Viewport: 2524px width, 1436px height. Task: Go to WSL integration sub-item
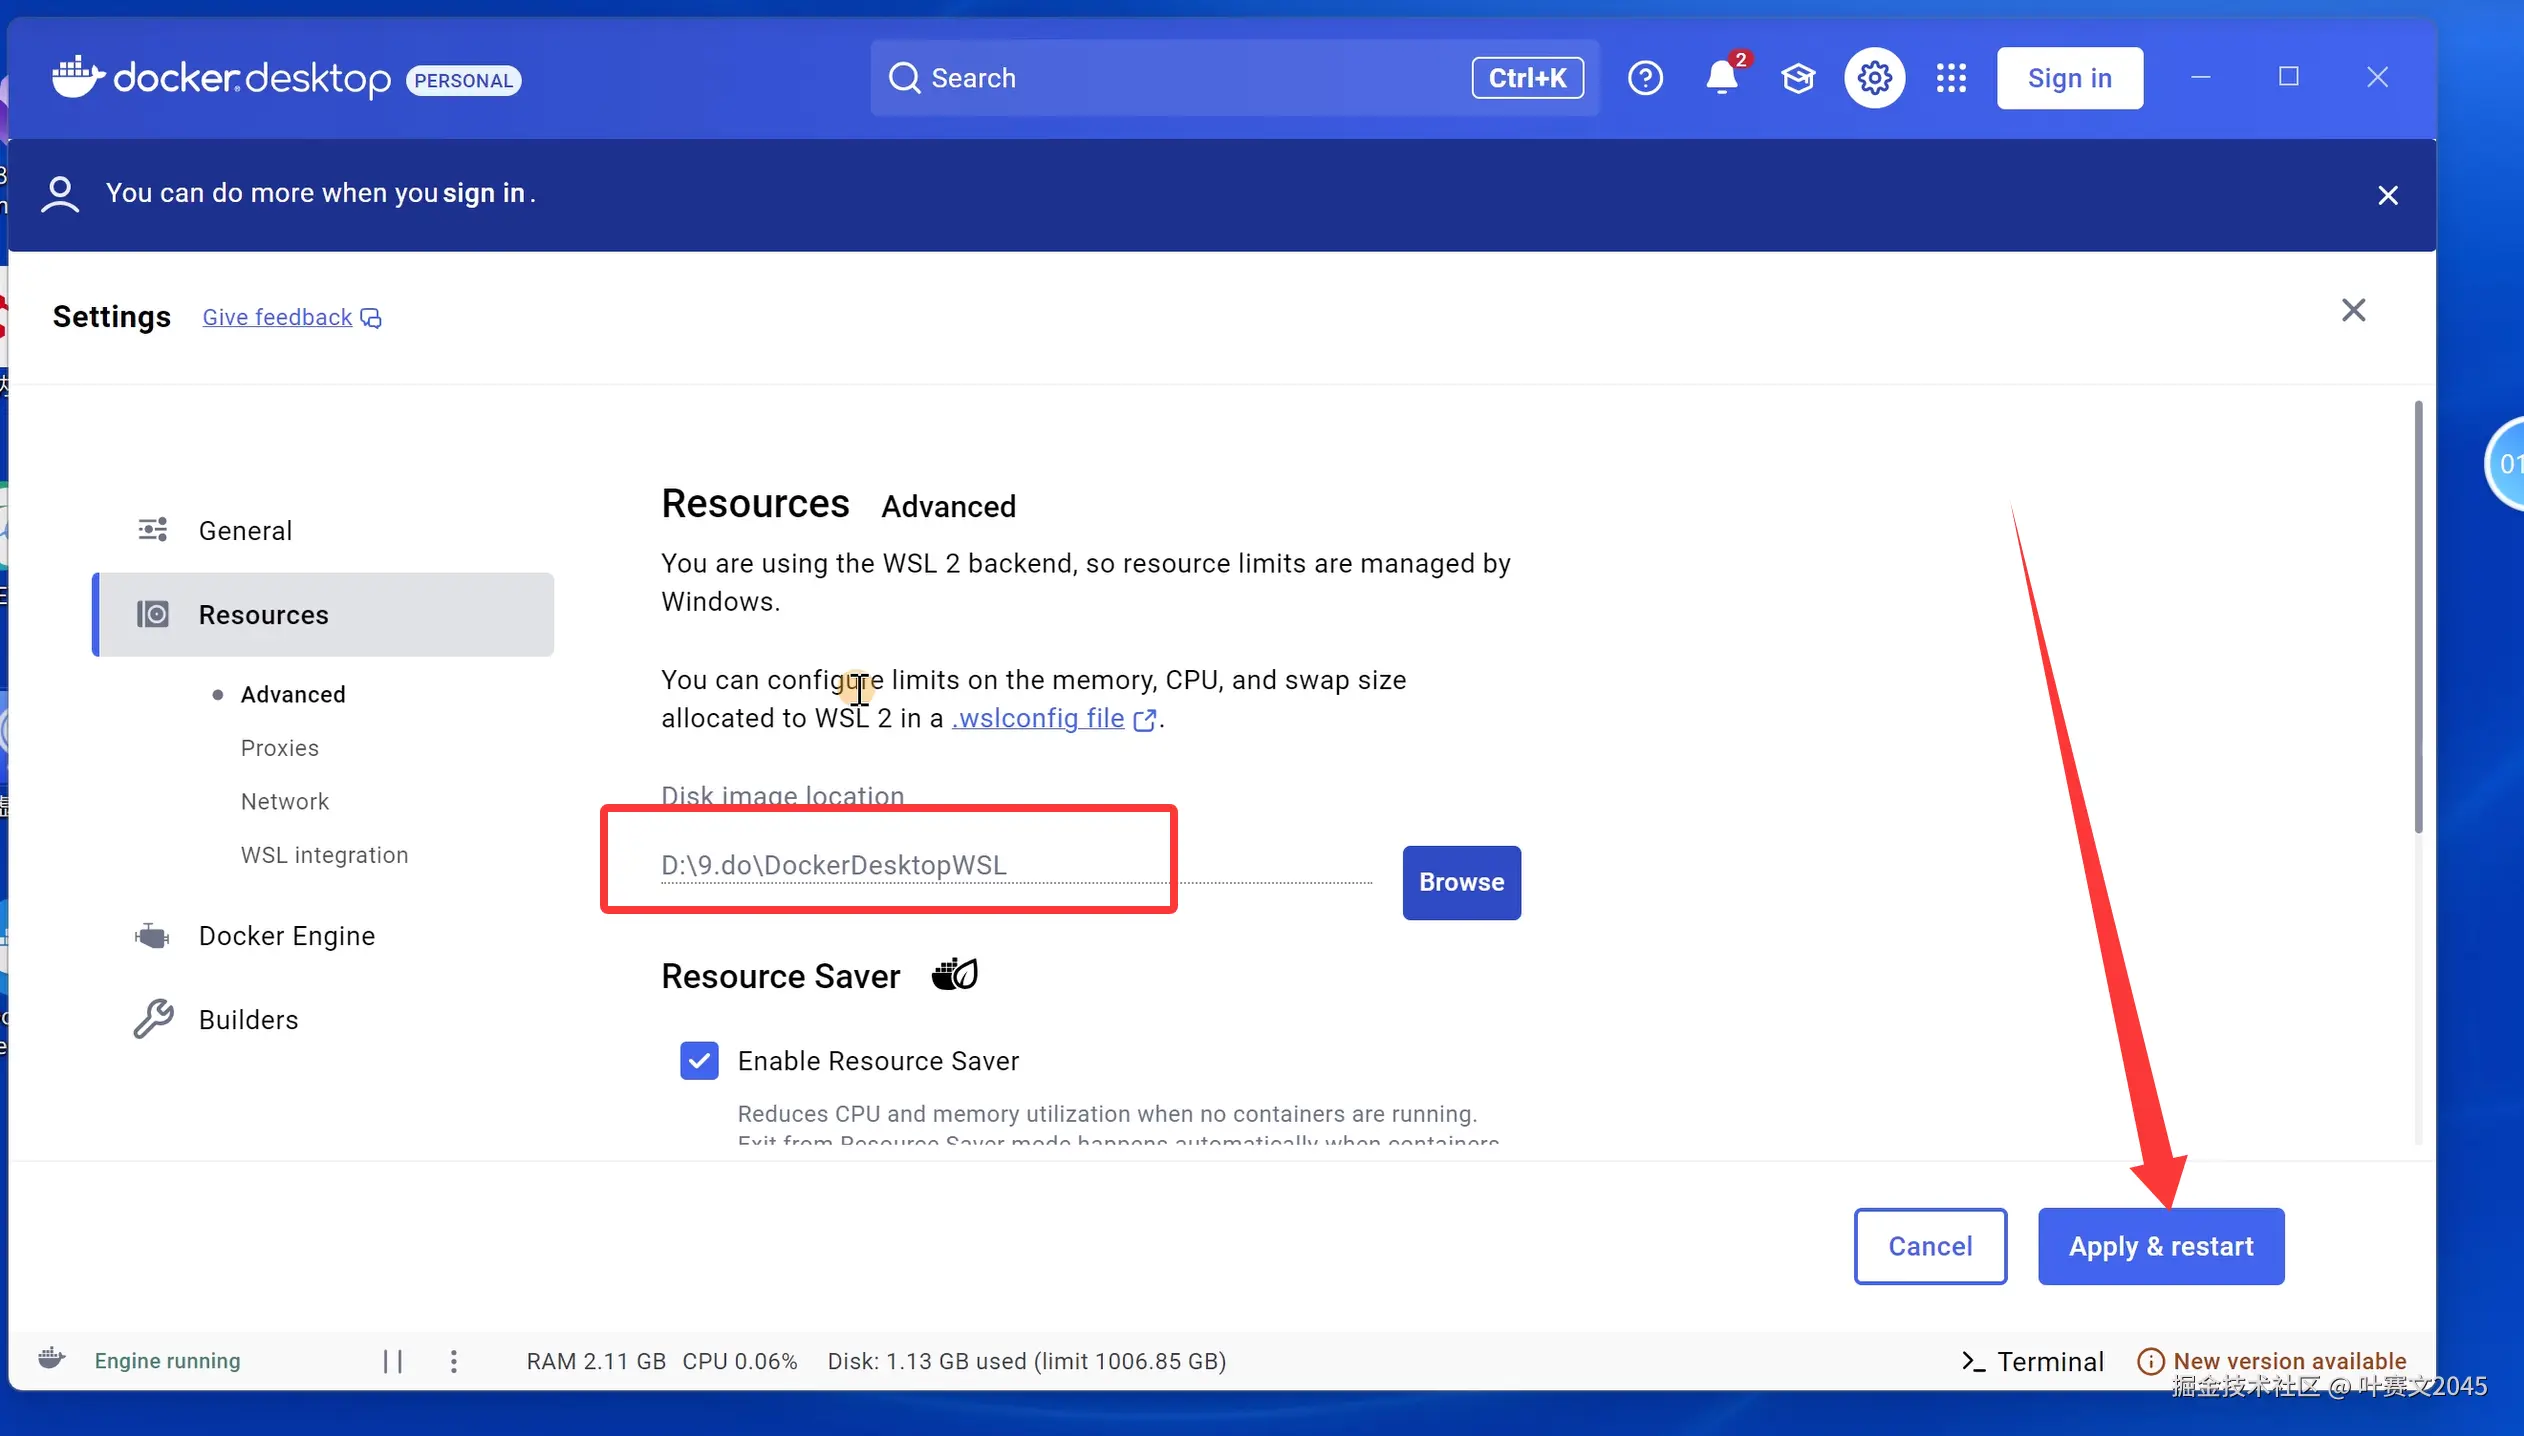tap(324, 855)
